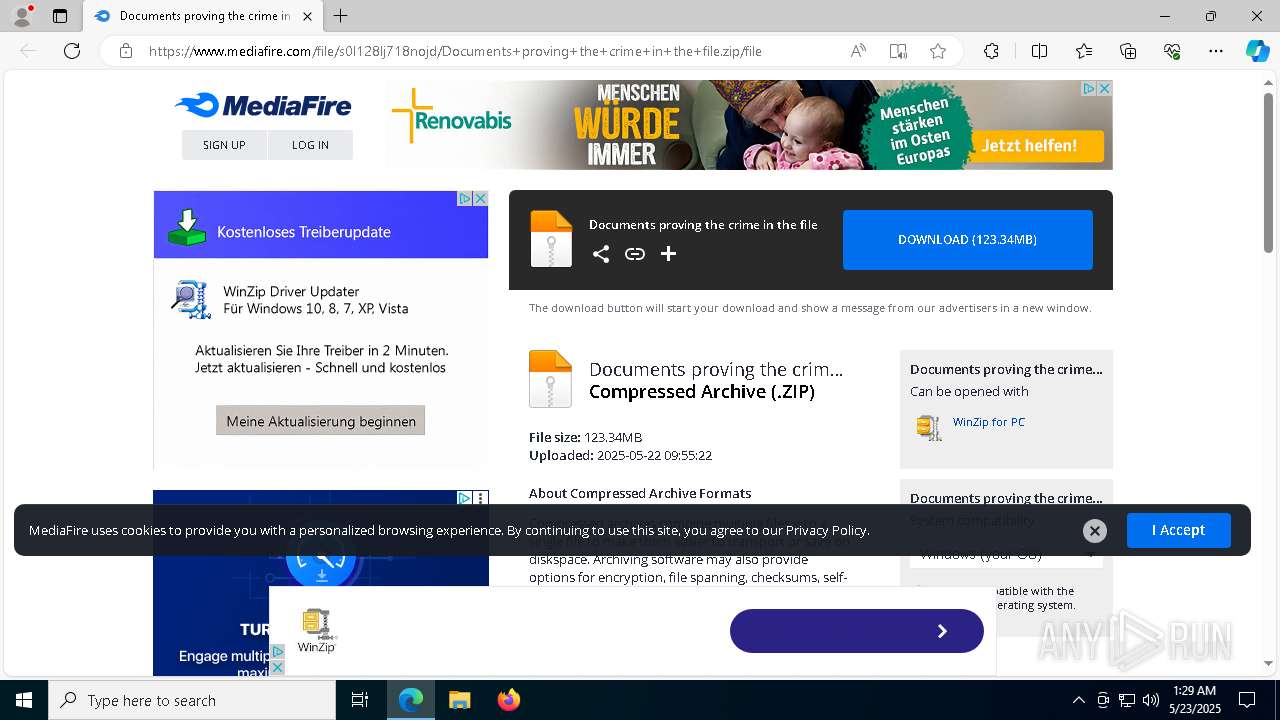Viewport: 1280px width, 720px height.
Task: Close the bottom overlay ad
Action: [278, 667]
